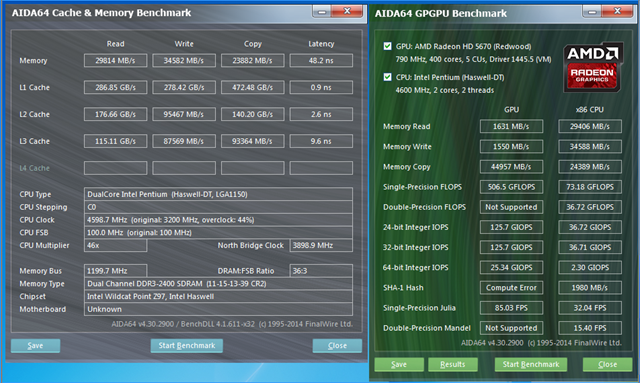This screenshot has width=640, height=383.
Task: Minimize the Cache & Memory Benchmark window
Action: click(322, 11)
